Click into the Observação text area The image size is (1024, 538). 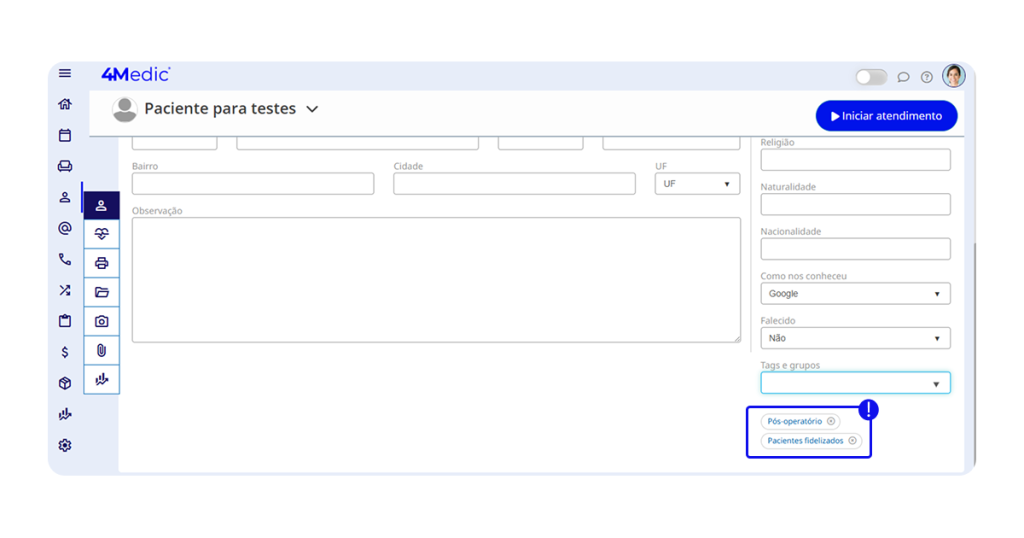coord(436,280)
